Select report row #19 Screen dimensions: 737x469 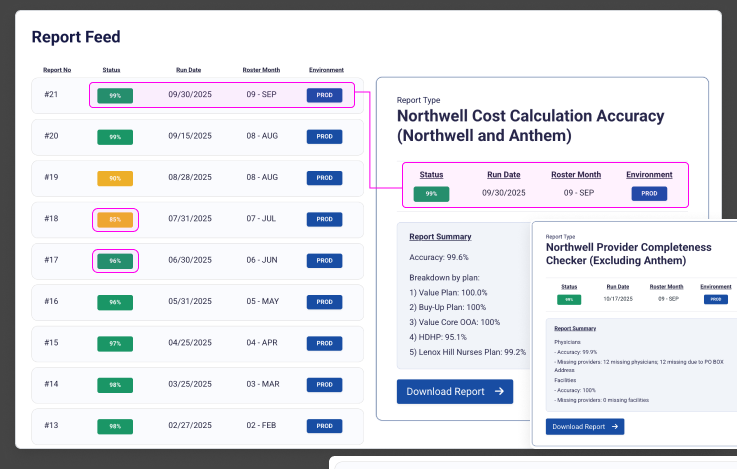(197, 178)
